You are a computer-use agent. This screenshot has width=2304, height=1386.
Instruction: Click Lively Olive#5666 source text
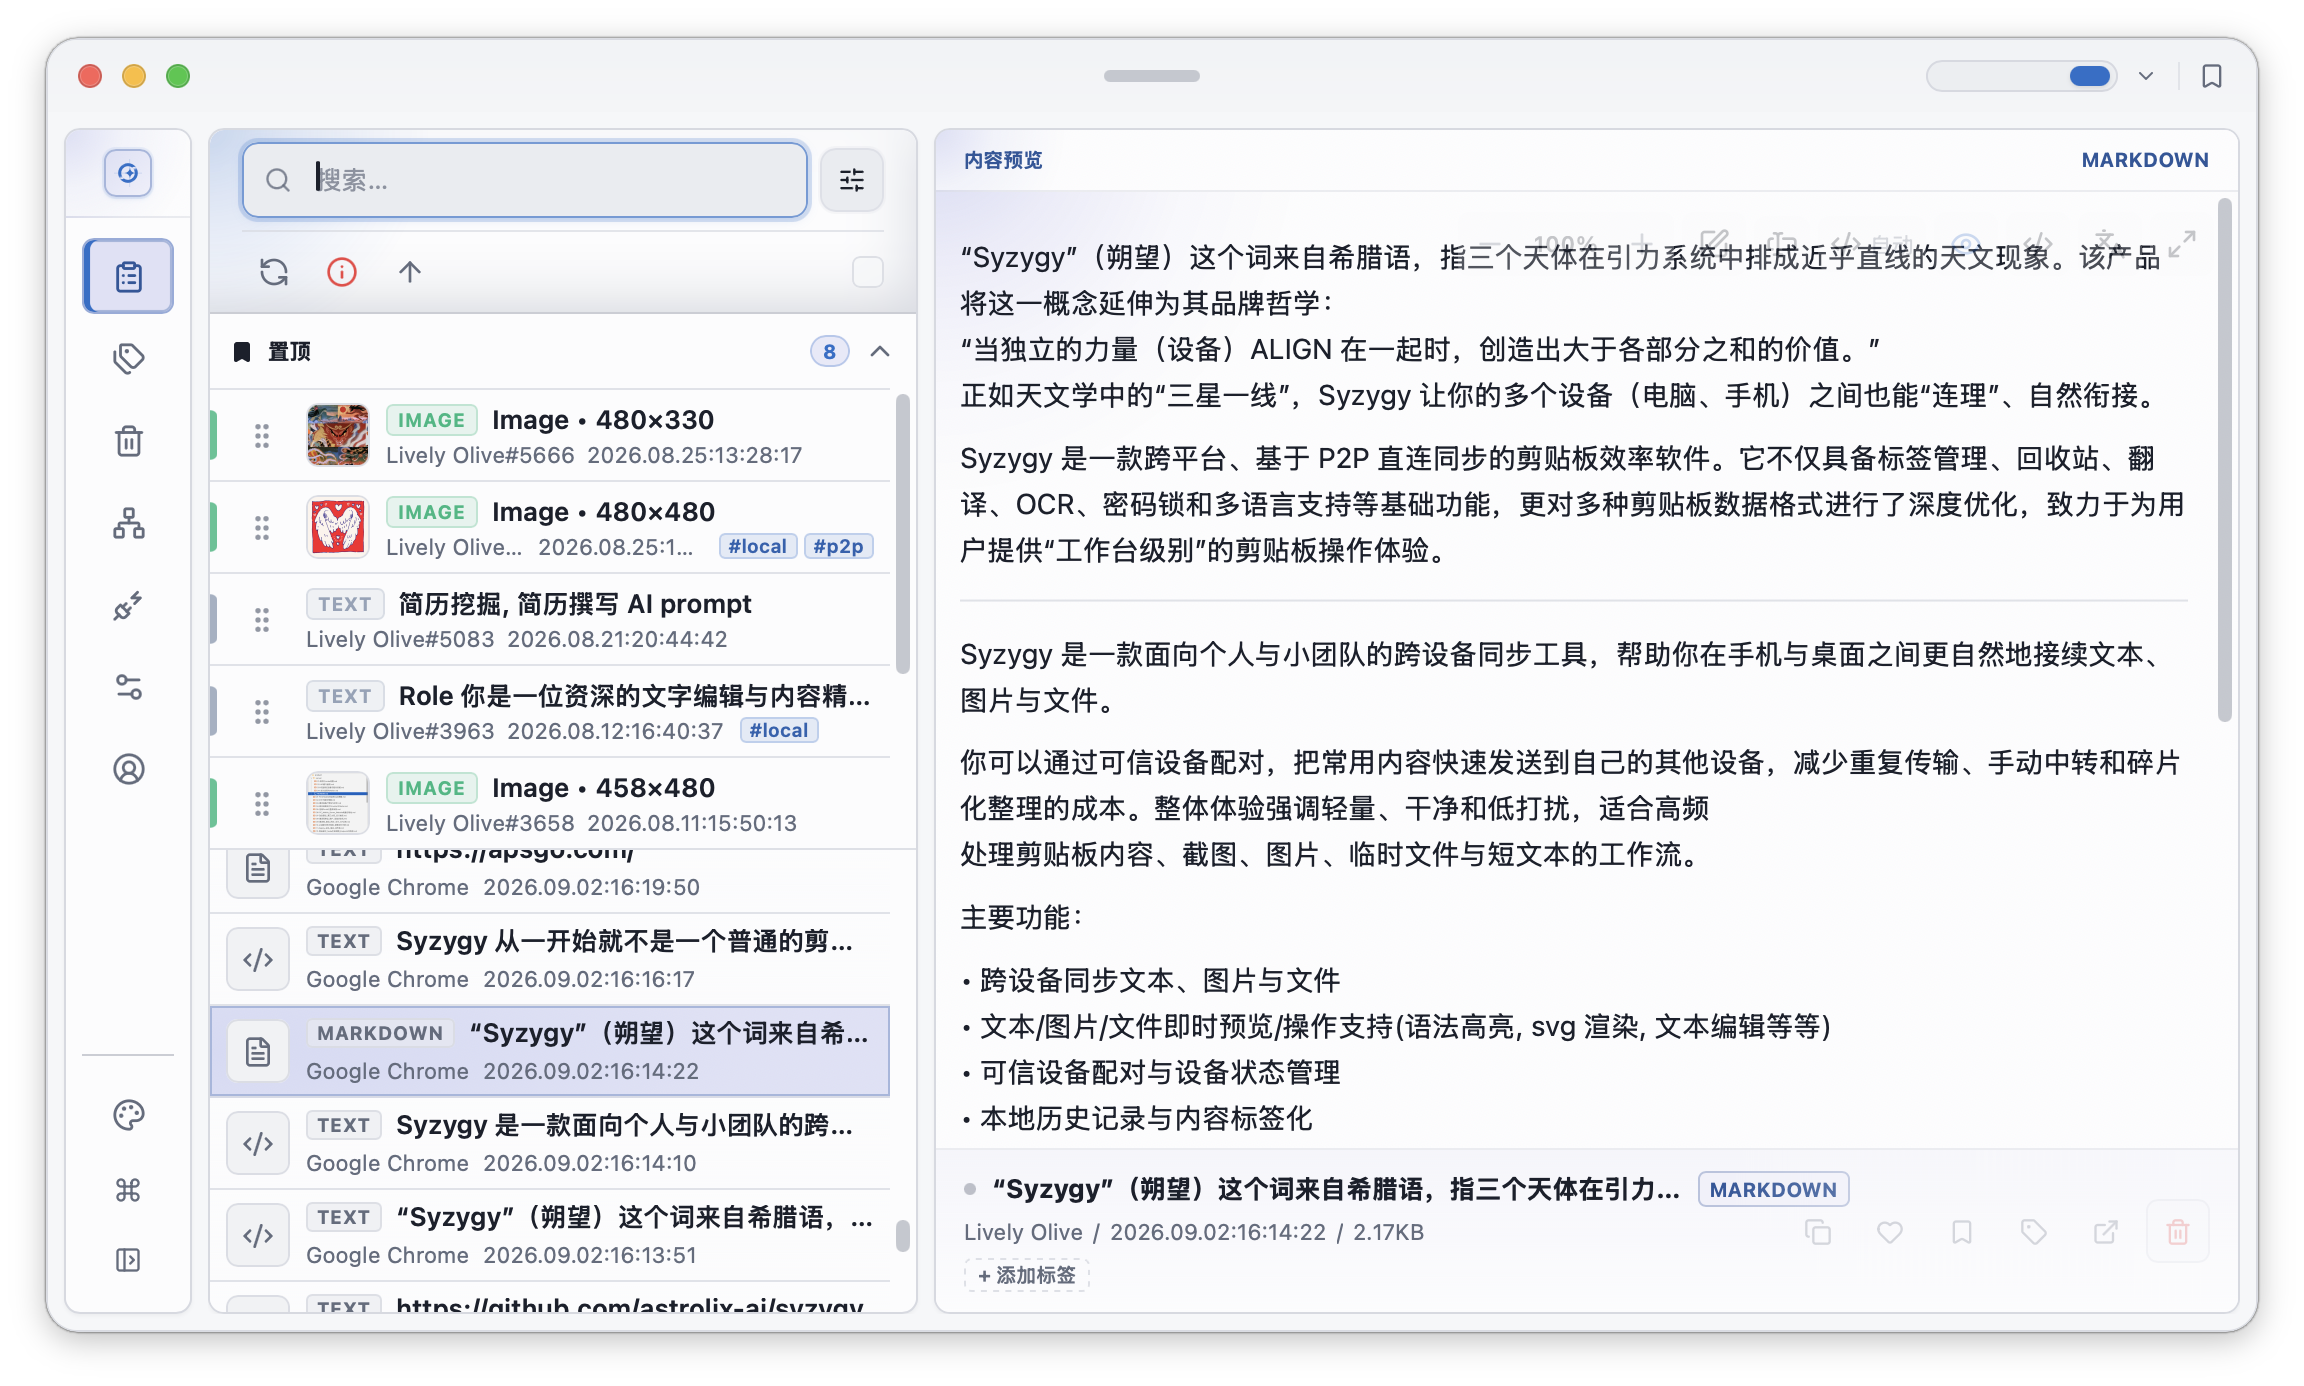point(480,455)
